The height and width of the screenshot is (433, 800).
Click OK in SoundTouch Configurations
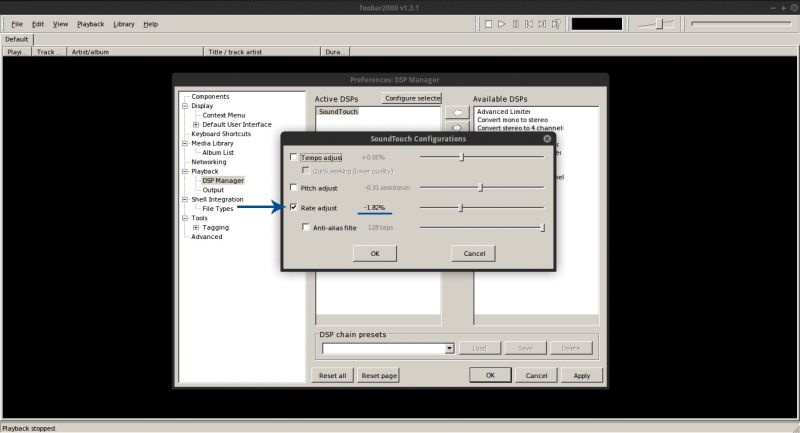pos(375,253)
